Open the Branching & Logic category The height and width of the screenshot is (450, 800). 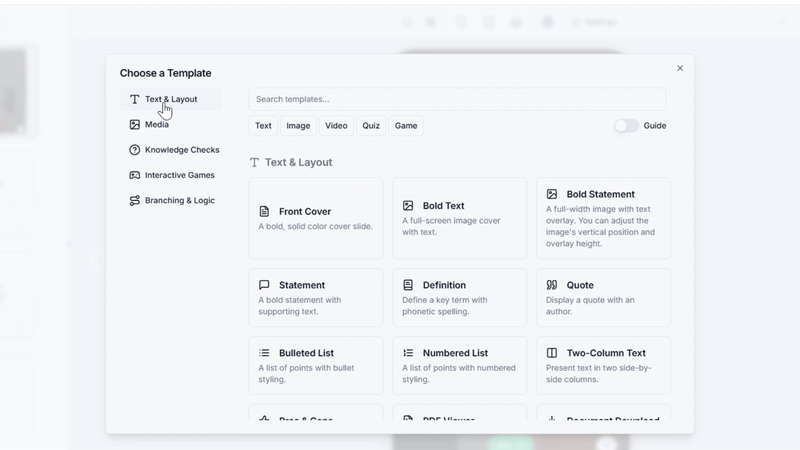pyautogui.click(x=170, y=201)
